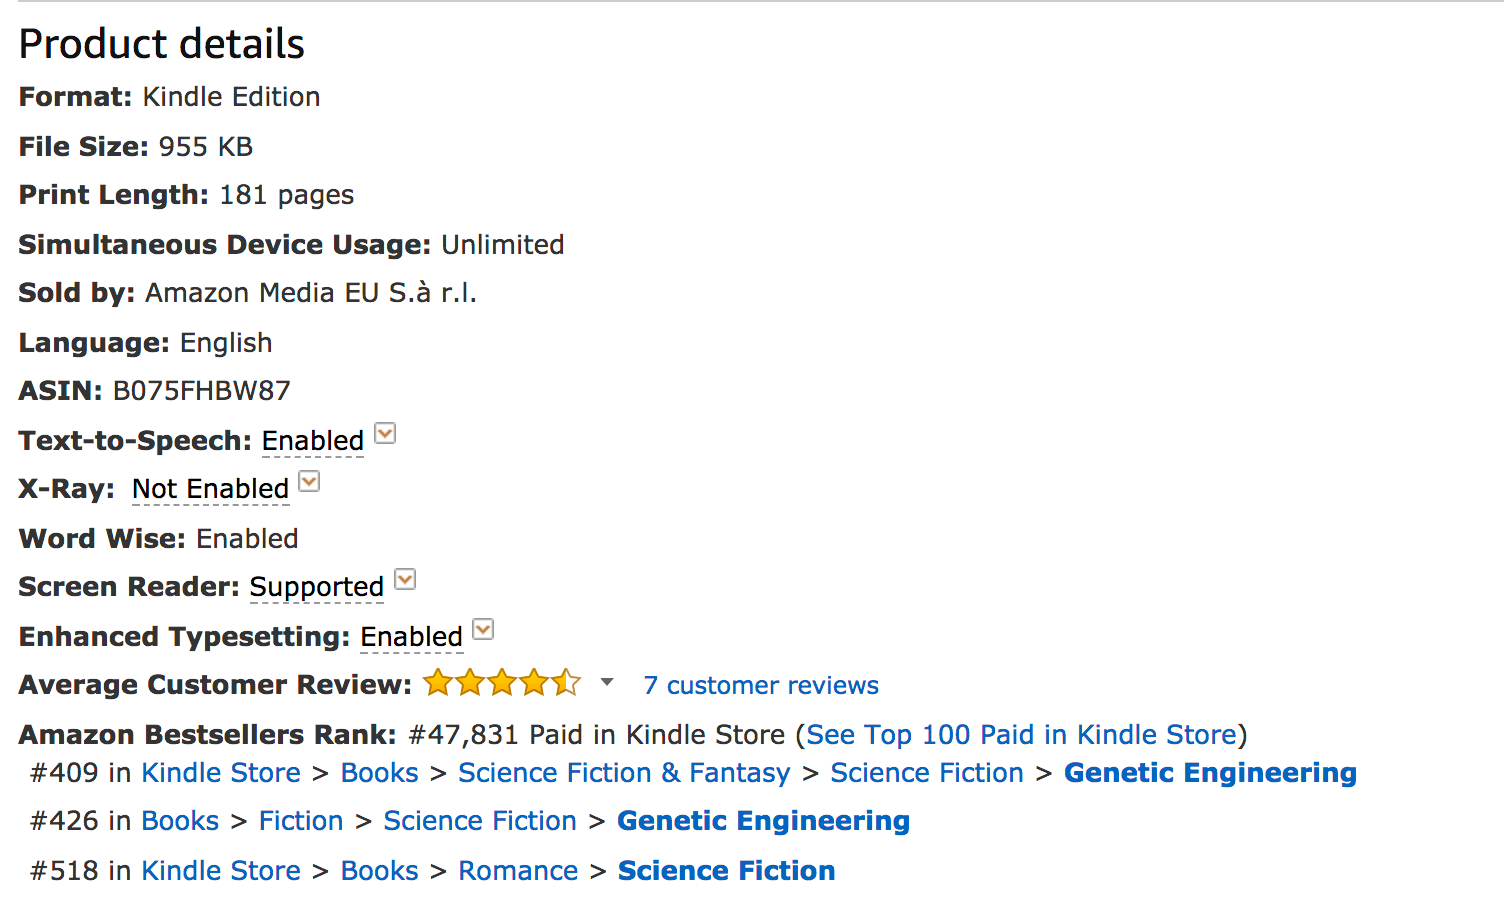Click the Enhanced Typesetting Enabled underlined text
This screenshot has width=1504, height=908.
coord(412,637)
